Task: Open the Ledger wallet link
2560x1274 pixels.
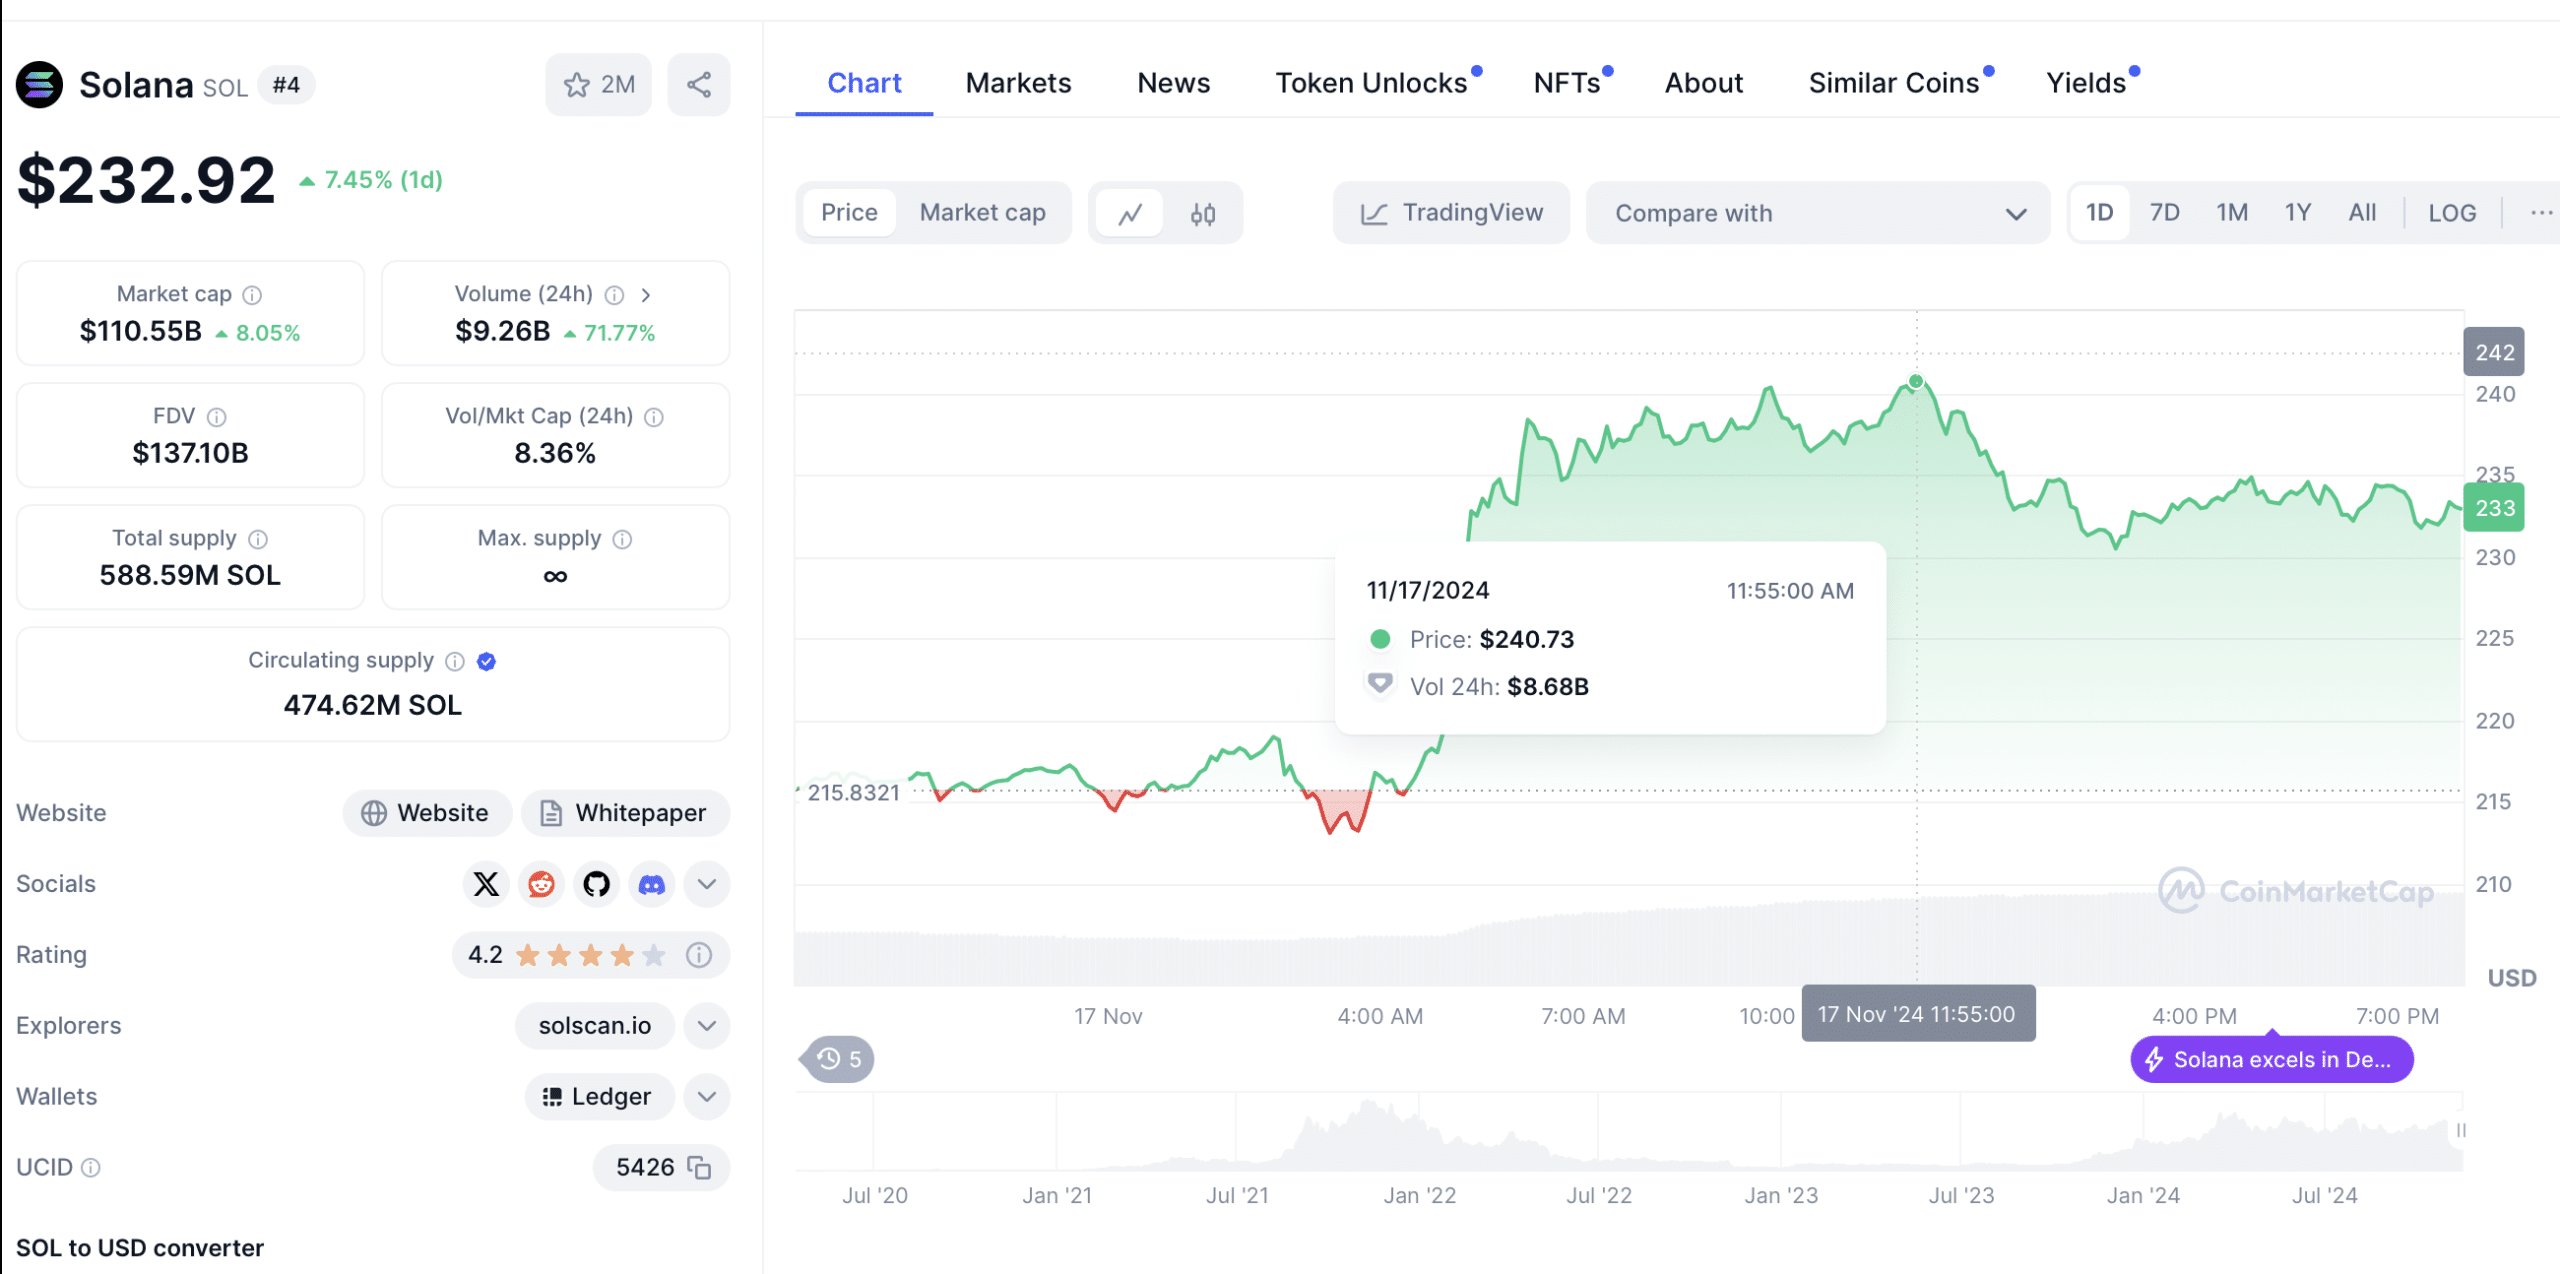Action: (599, 1097)
